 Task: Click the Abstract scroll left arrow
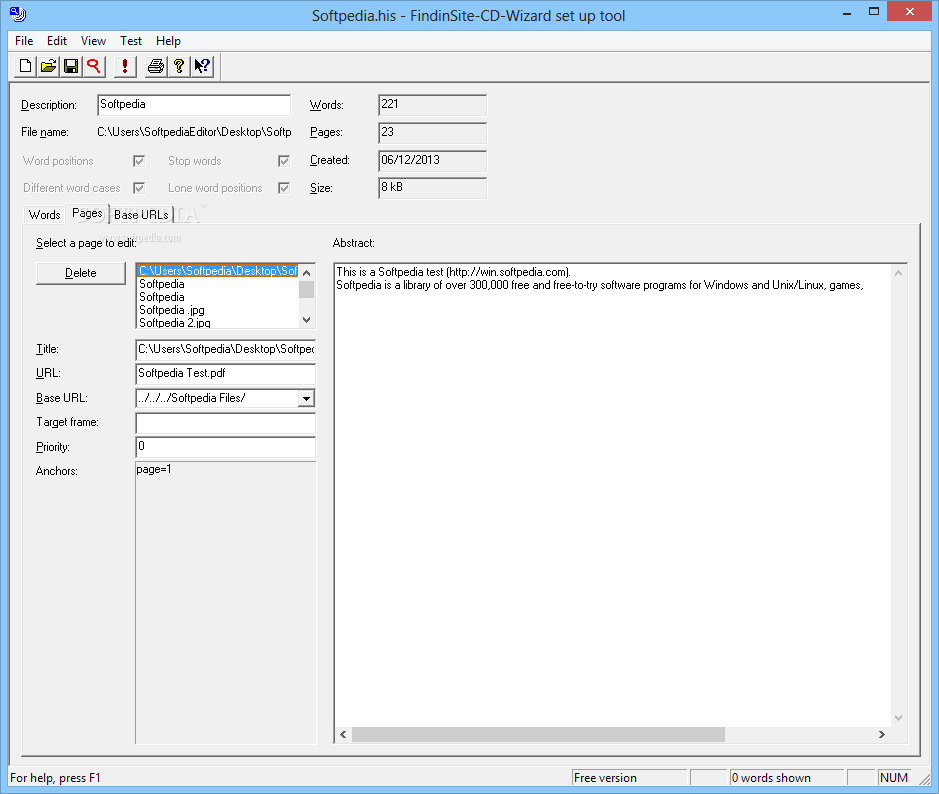(x=343, y=735)
